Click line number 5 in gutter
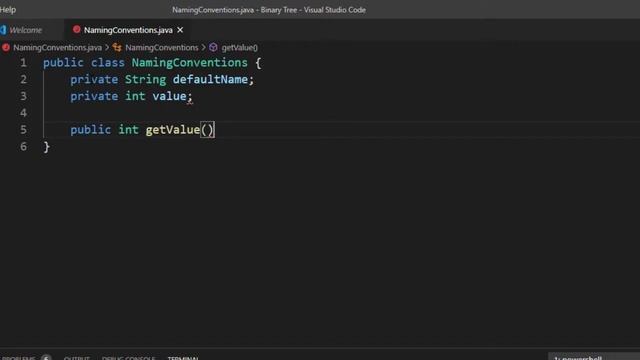This screenshot has width=640, height=360. 23,130
